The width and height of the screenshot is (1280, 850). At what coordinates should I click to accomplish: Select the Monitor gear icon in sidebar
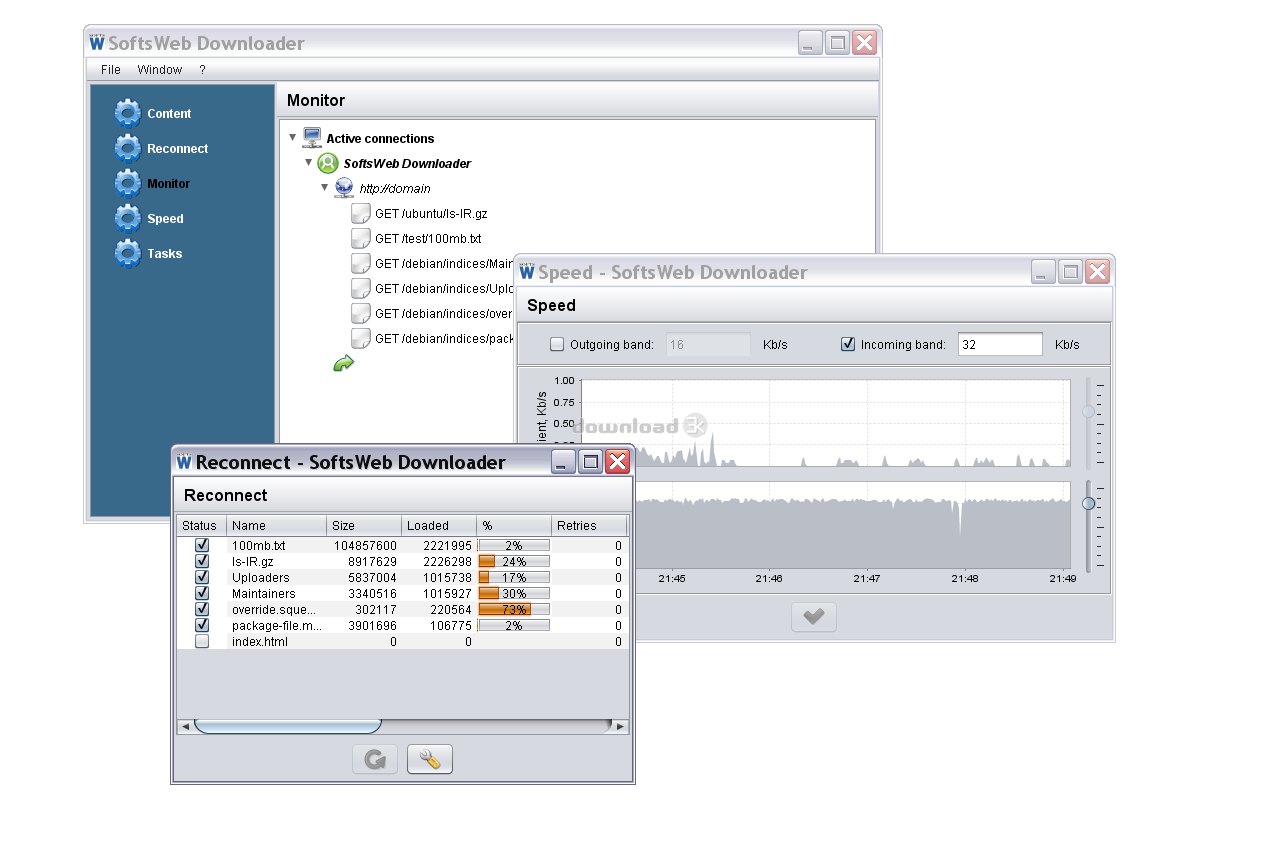pos(128,183)
